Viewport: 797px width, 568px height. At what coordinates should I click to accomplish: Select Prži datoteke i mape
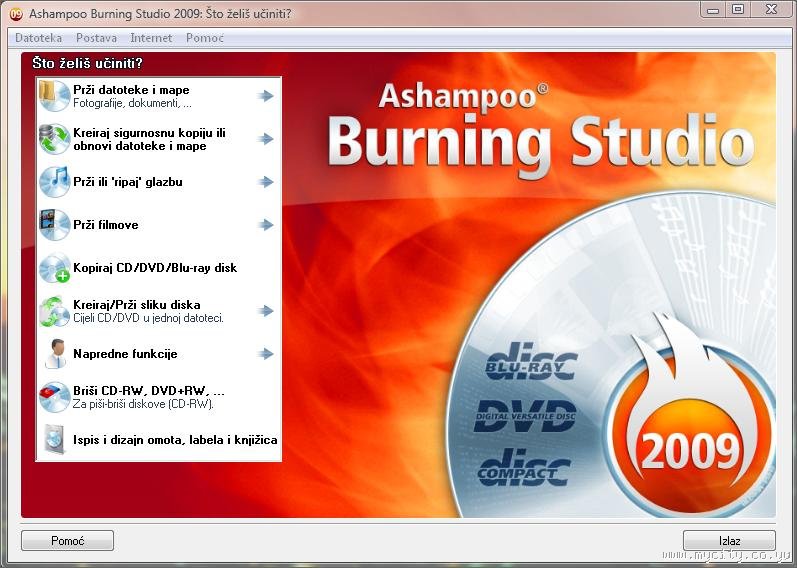pos(159,96)
